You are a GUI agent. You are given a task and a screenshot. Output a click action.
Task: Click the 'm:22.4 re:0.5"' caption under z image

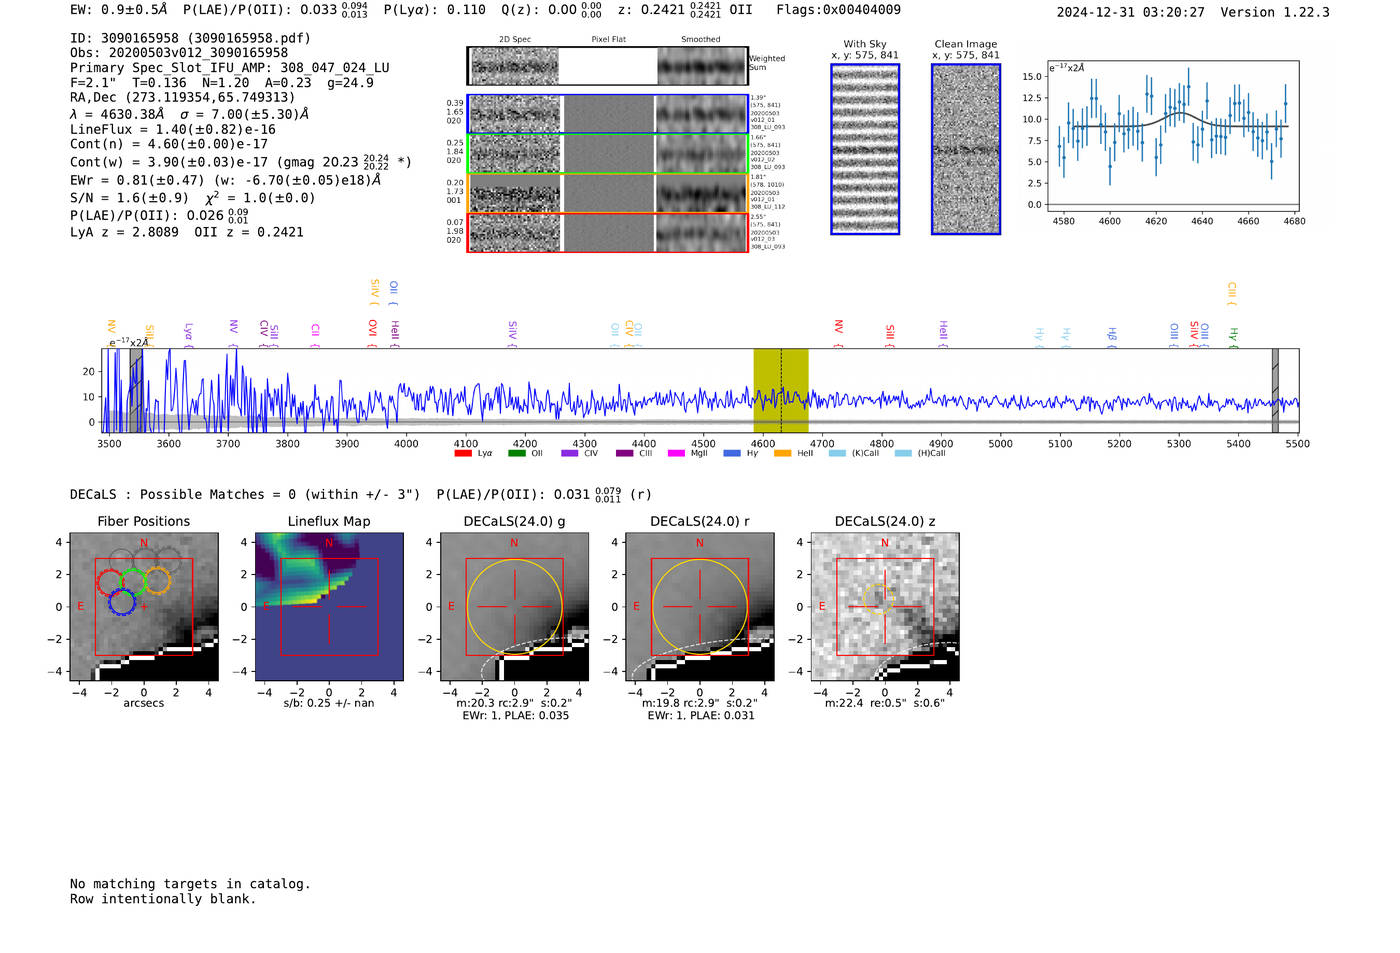click(x=885, y=703)
